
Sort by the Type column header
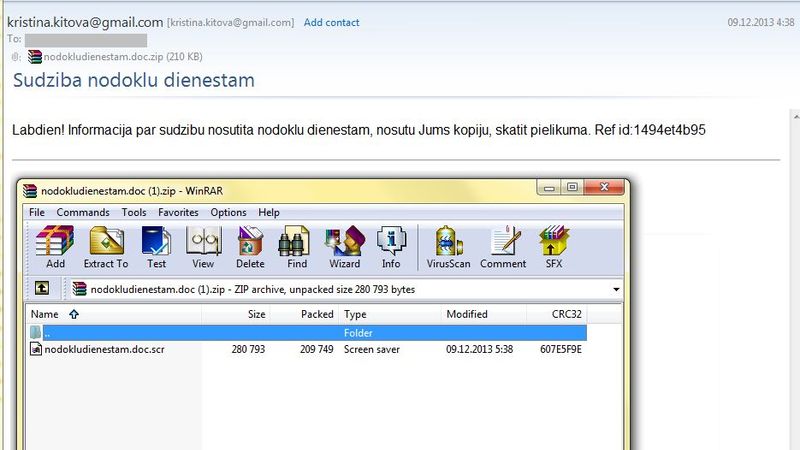point(390,314)
